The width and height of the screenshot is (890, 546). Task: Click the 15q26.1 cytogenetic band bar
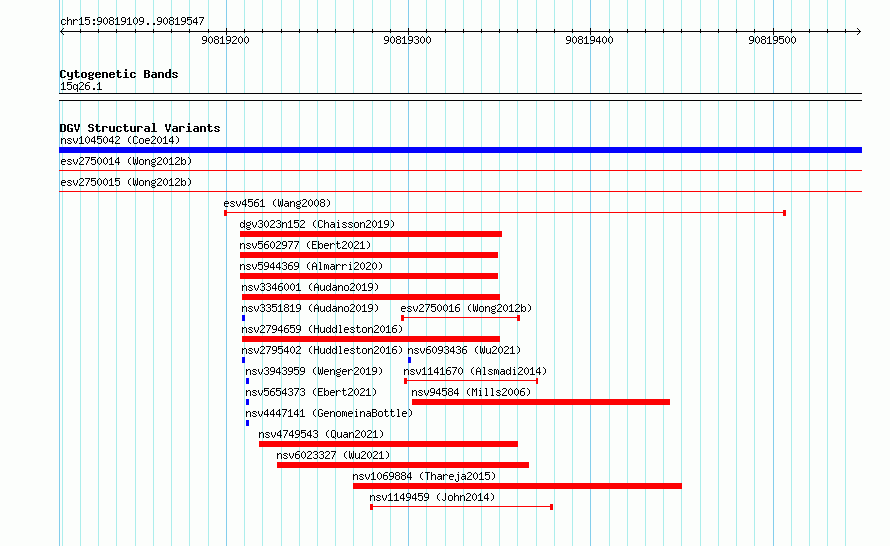(x=460, y=97)
